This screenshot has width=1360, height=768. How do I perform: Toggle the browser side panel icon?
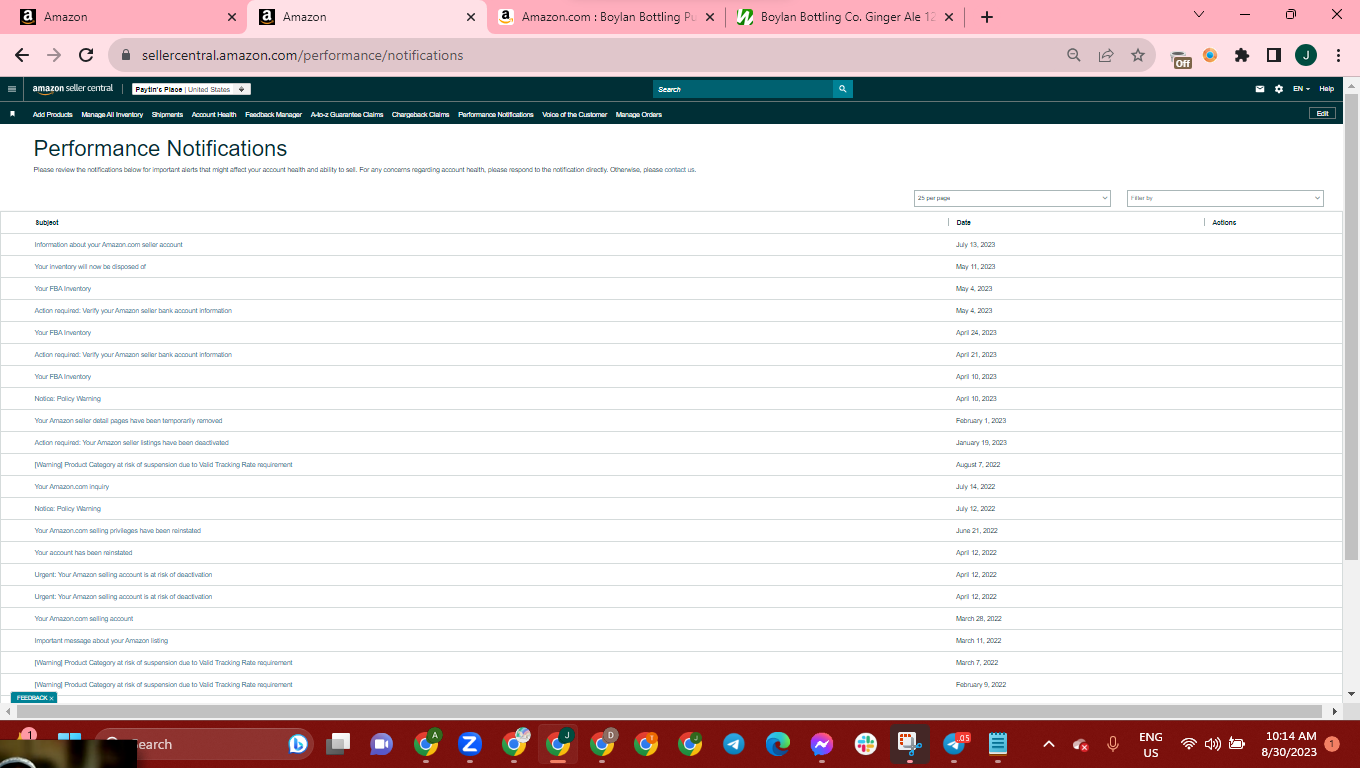click(1274, 55)
